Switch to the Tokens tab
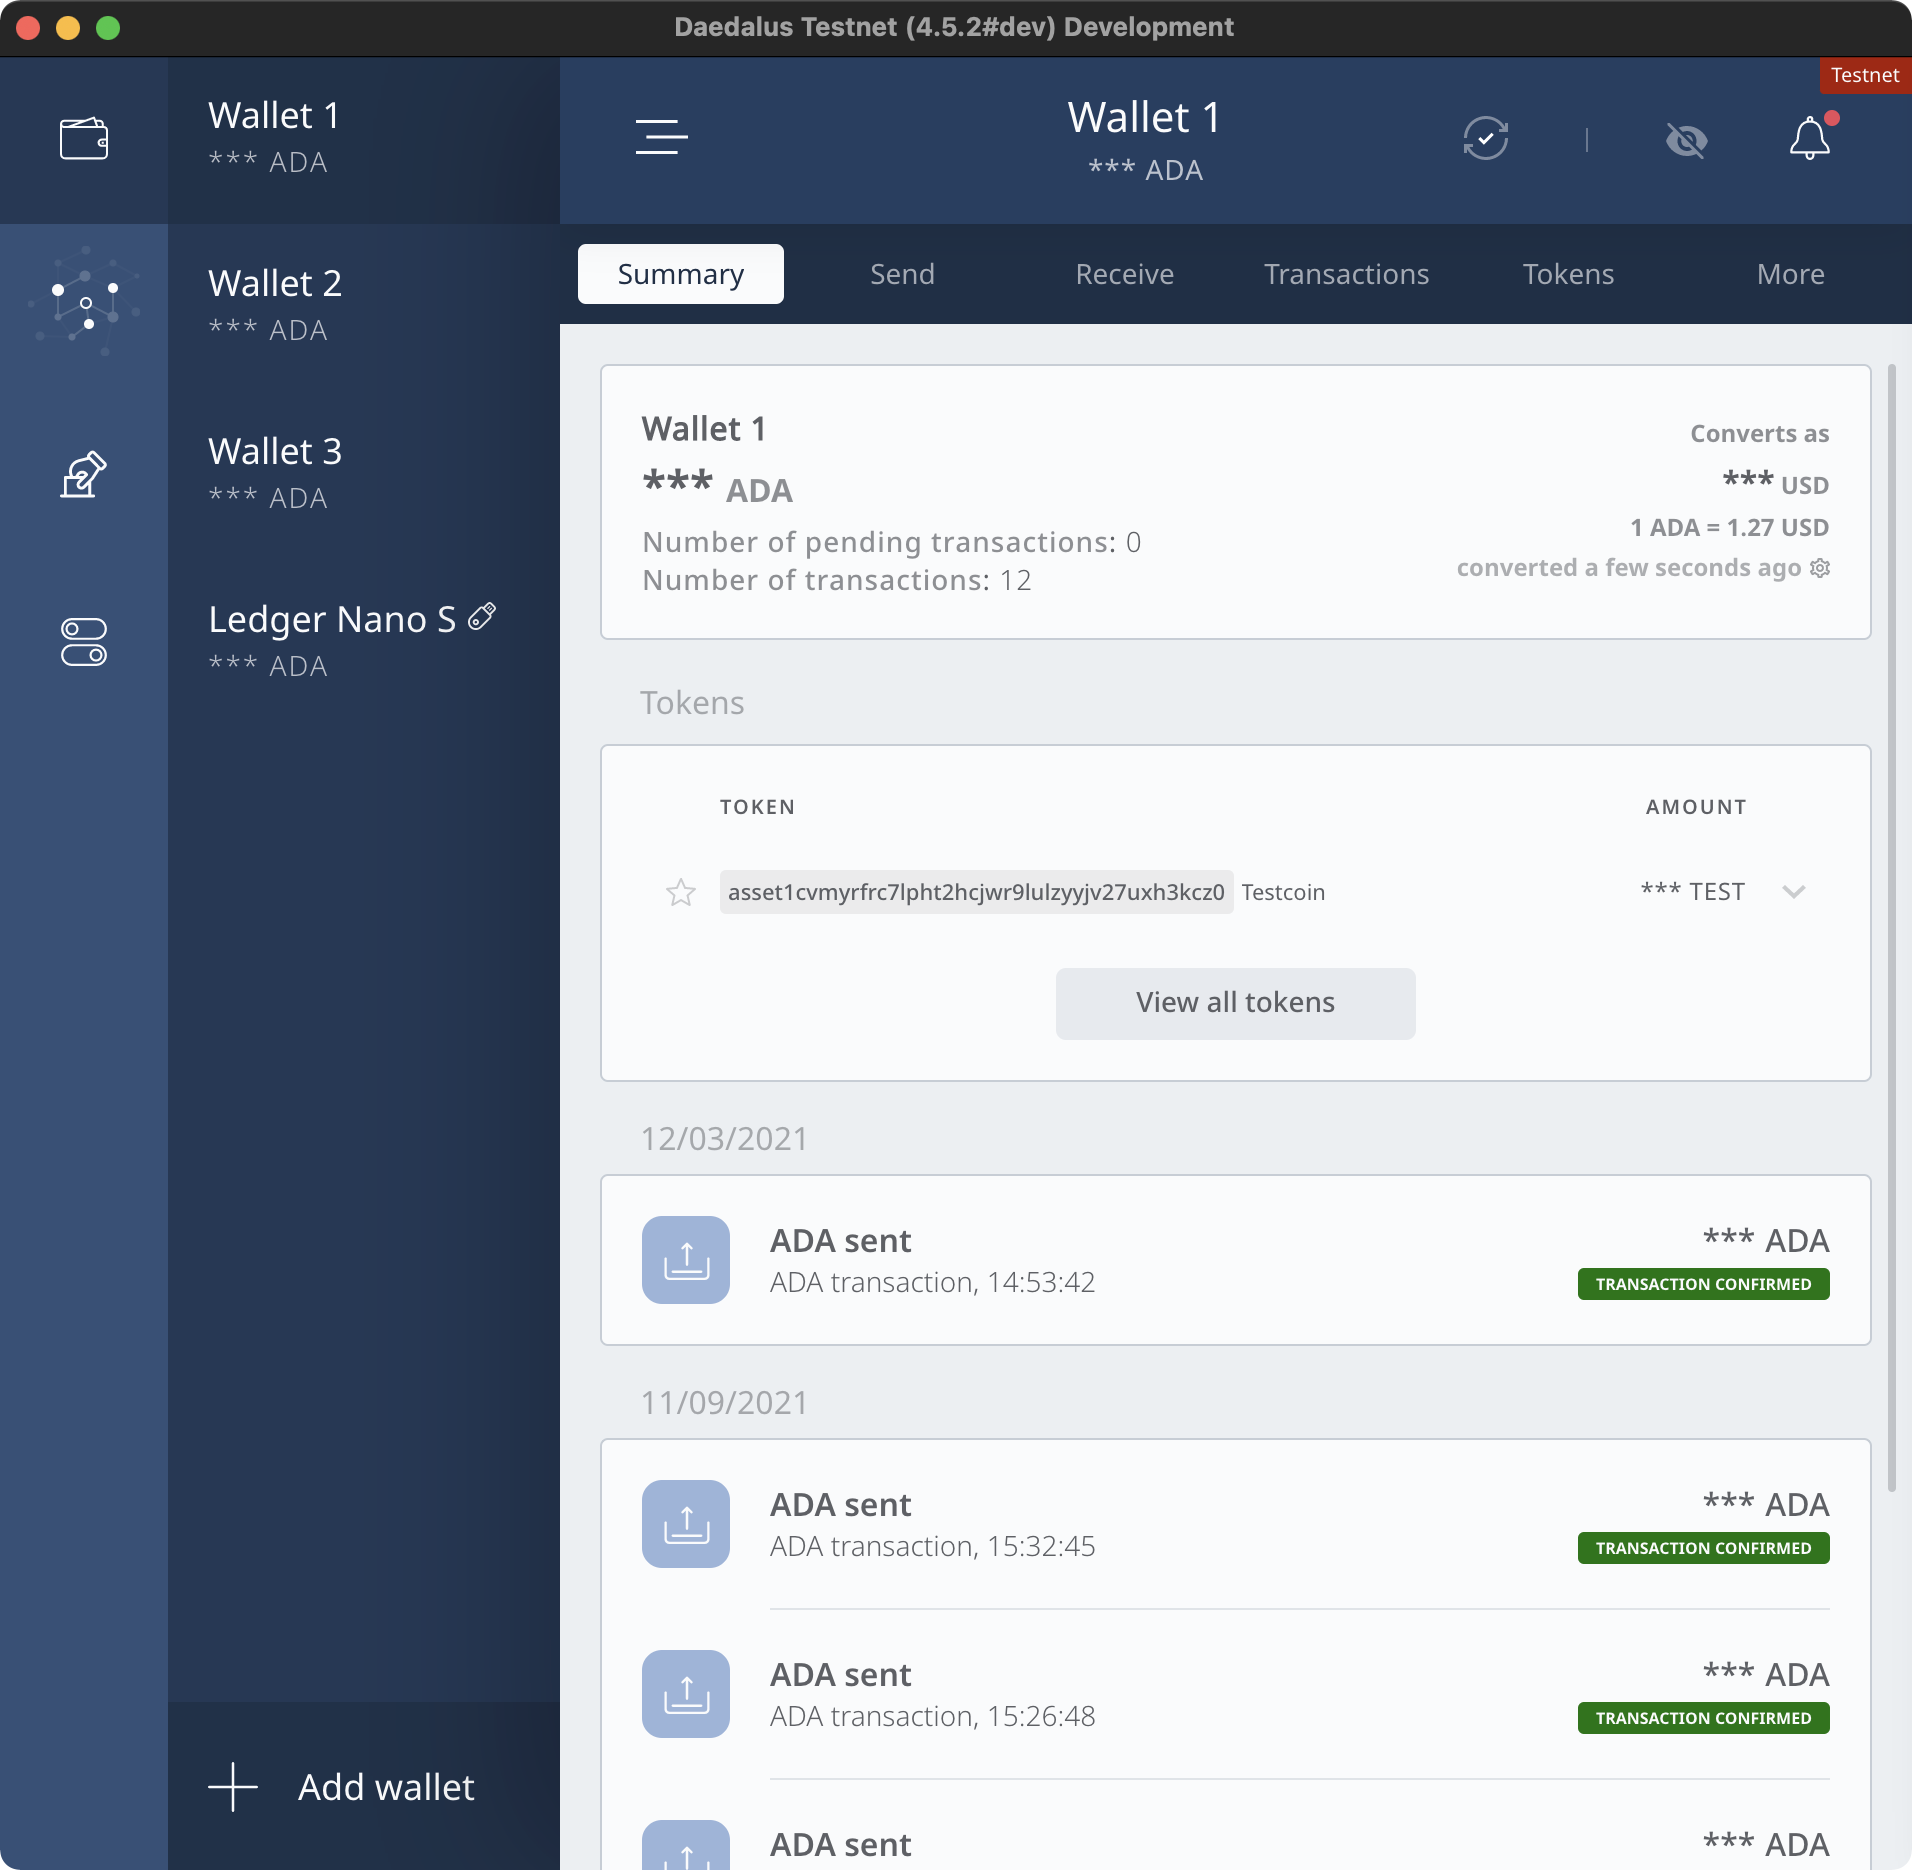 (x=1569, y=274)
